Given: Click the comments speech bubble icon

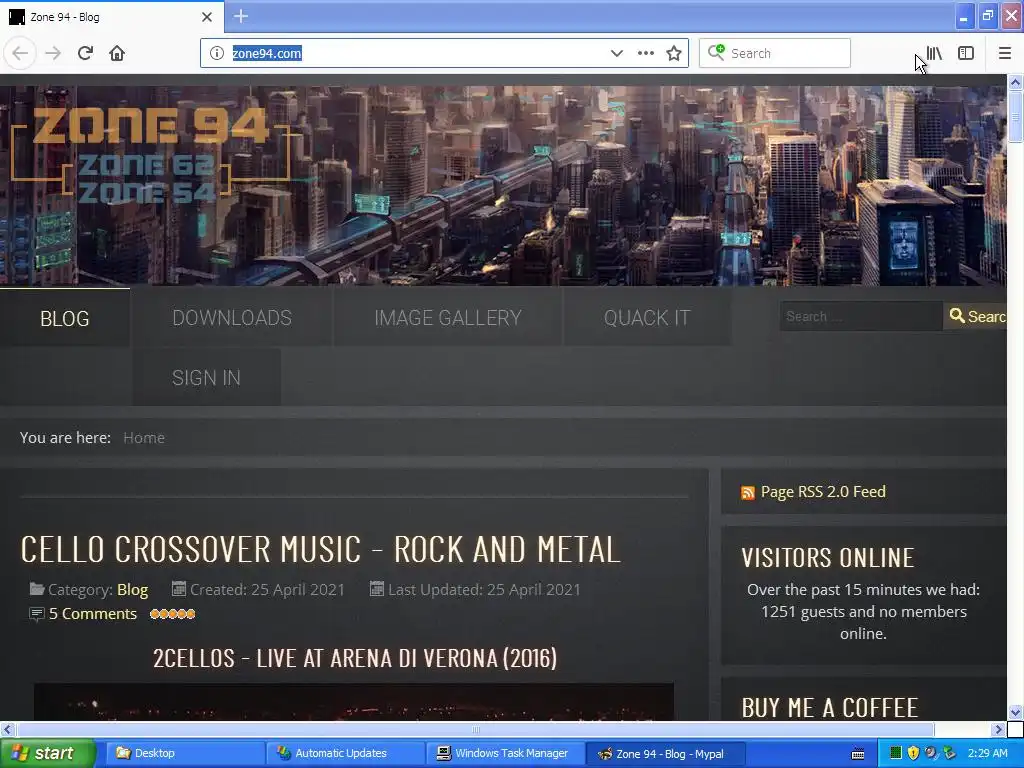Looking at the screenshot, I should tap(37, 614).
